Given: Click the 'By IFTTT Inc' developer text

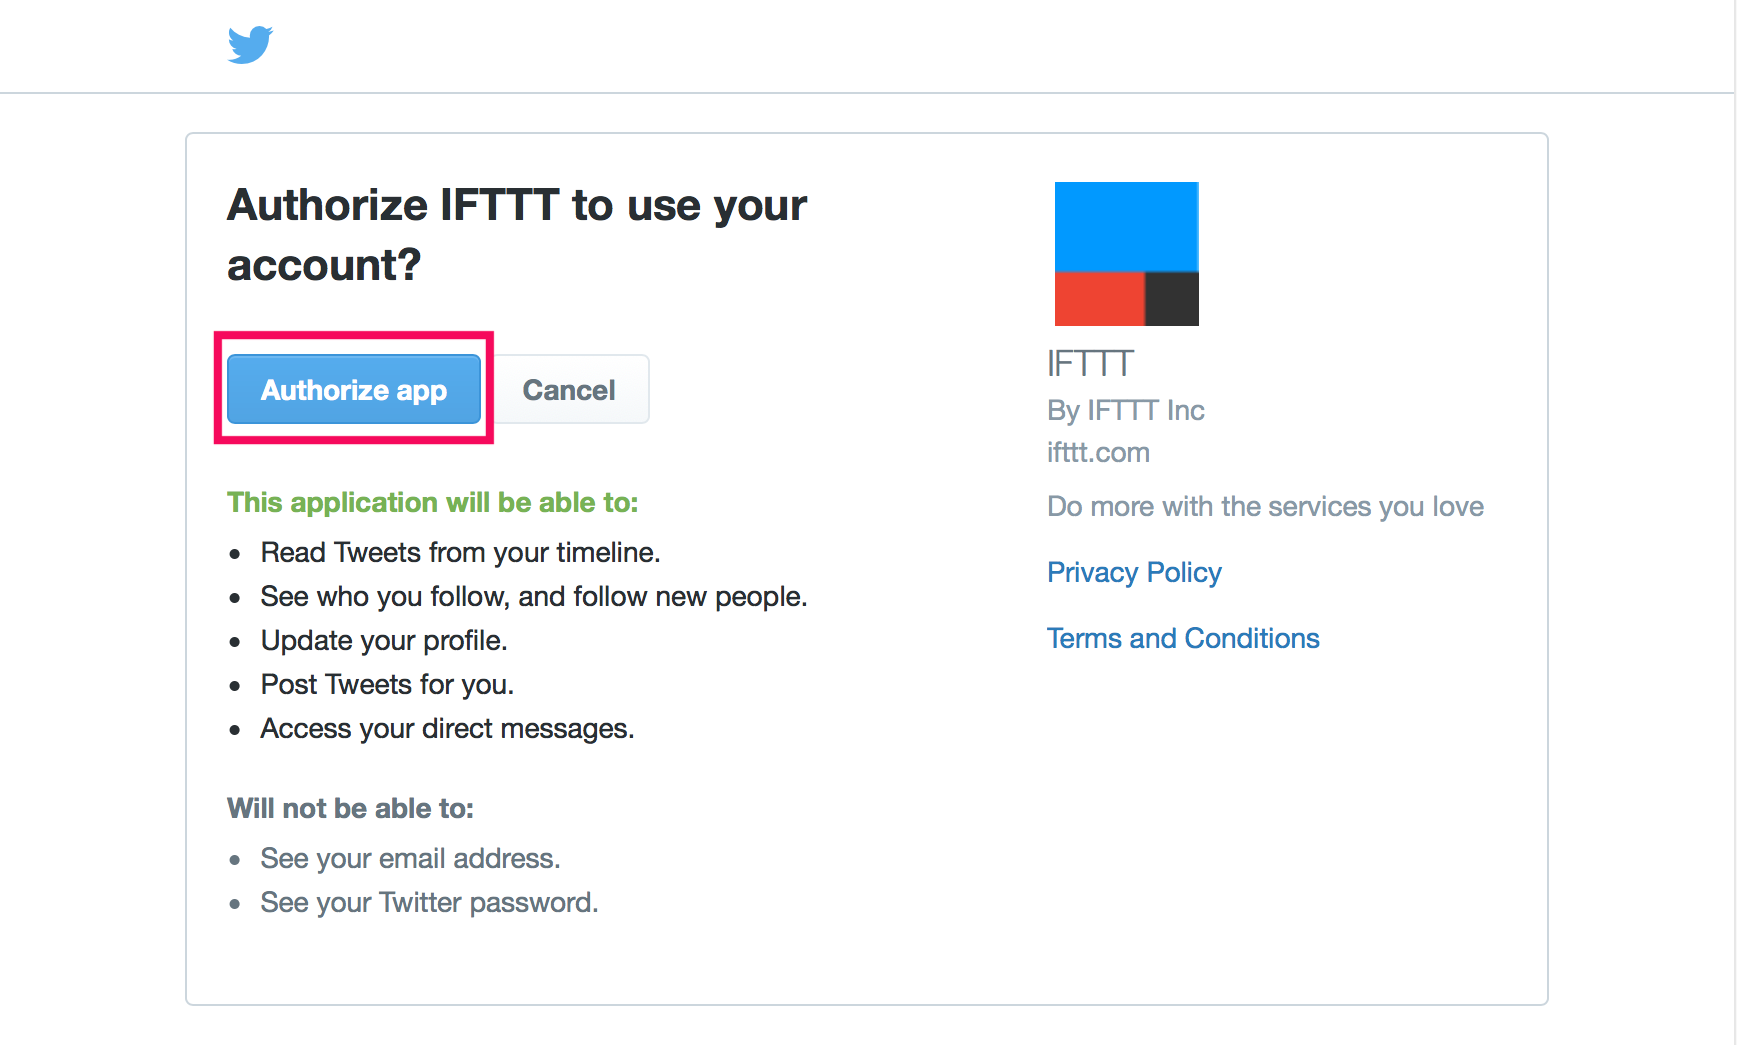Looking at the screenshot, I should coord(1126,410).
